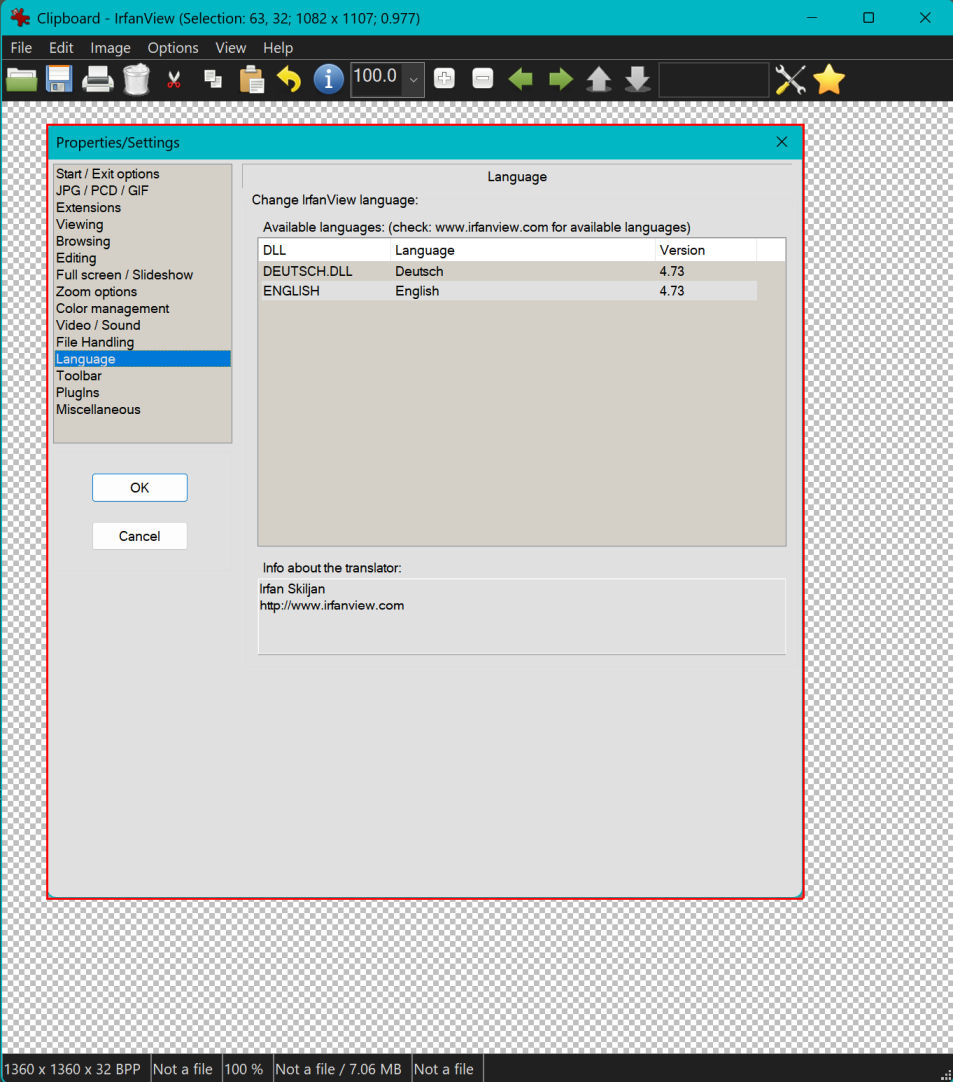This screenshot has width=953, height=1082.
Task: Click the Print toolbar icon
Action: [98, 79]
